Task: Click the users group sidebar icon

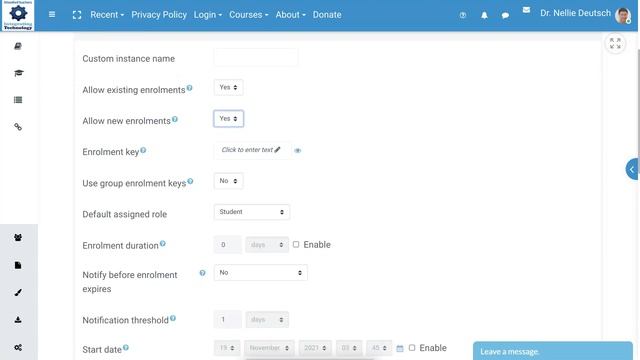Action: point(18,238)
